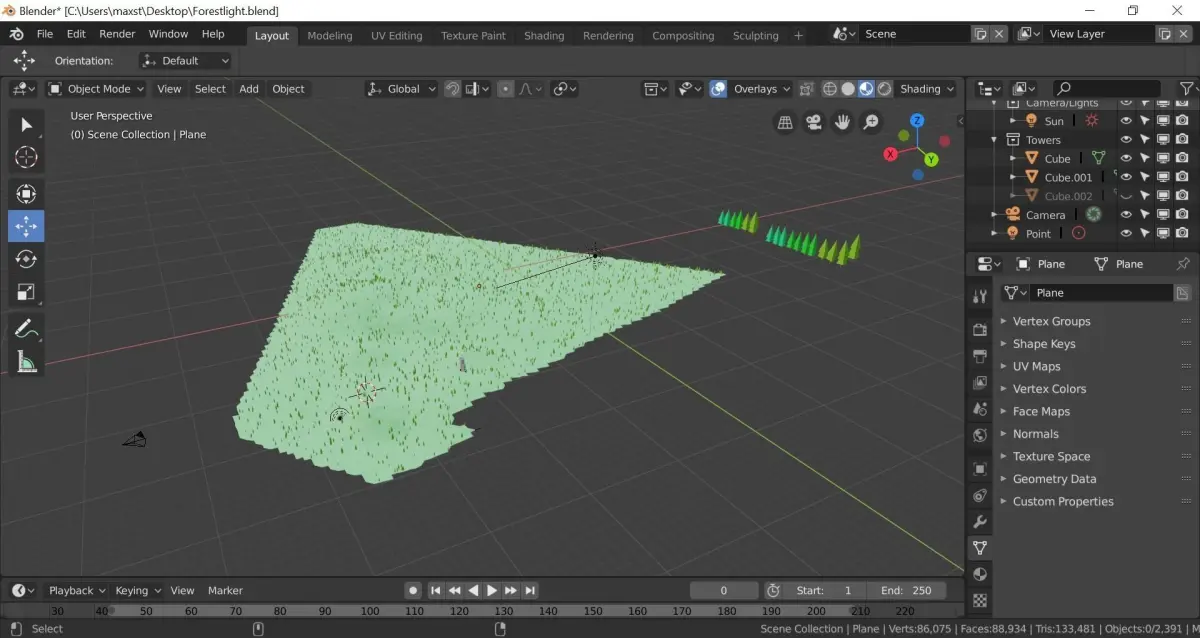Switch to the Sculpting workspace tab
Screen dimensions: 1200x638
(x=755, y=36)
